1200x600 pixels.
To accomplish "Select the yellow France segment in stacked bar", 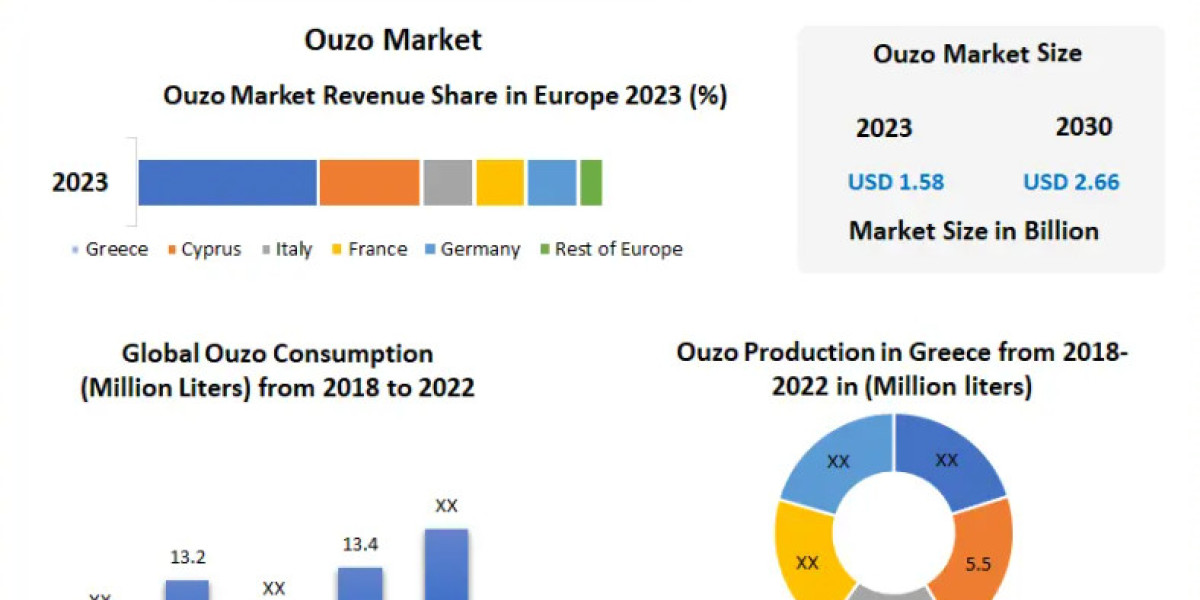I will click(500, 183).
